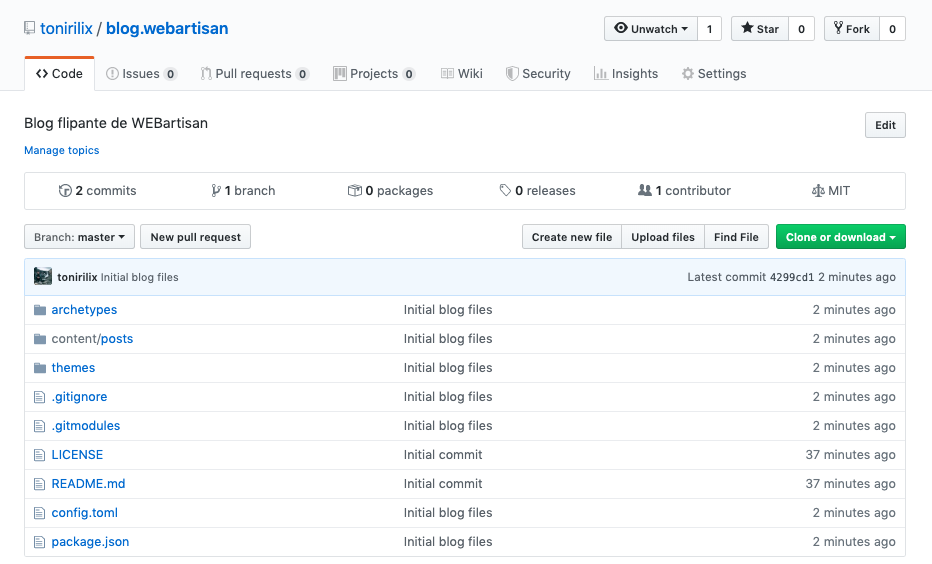Click the Edit description button
This screenshot has width=932, height=564.
[885, 125]
